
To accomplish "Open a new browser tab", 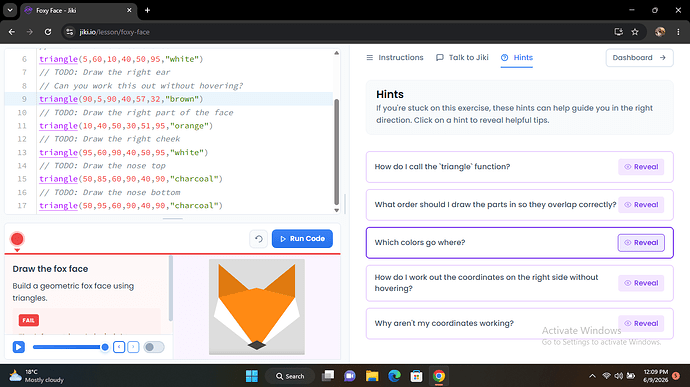I will pyautogui.click(x=147, y=10).
